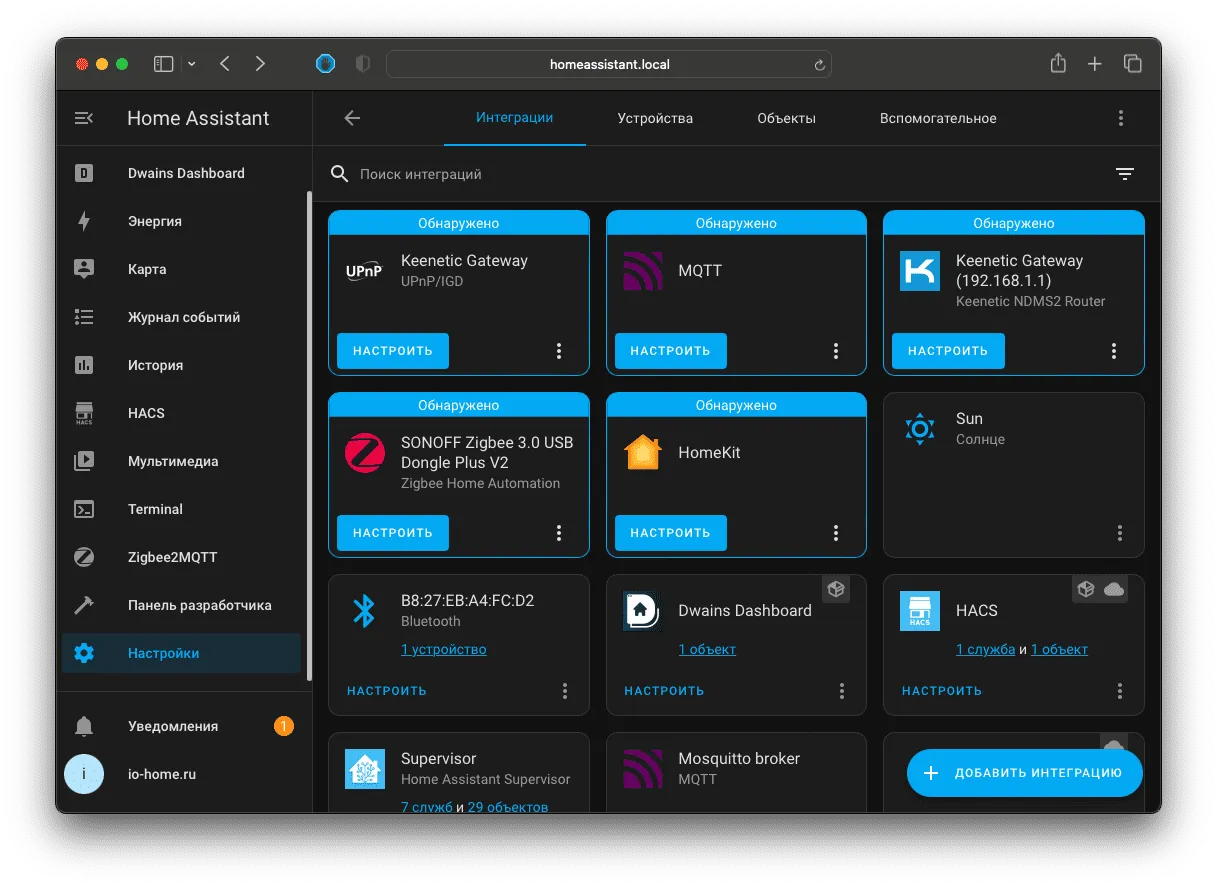Go back in Safari history
The height and width of the screenshot is (887, 1217).
click(x=225, y=64)
